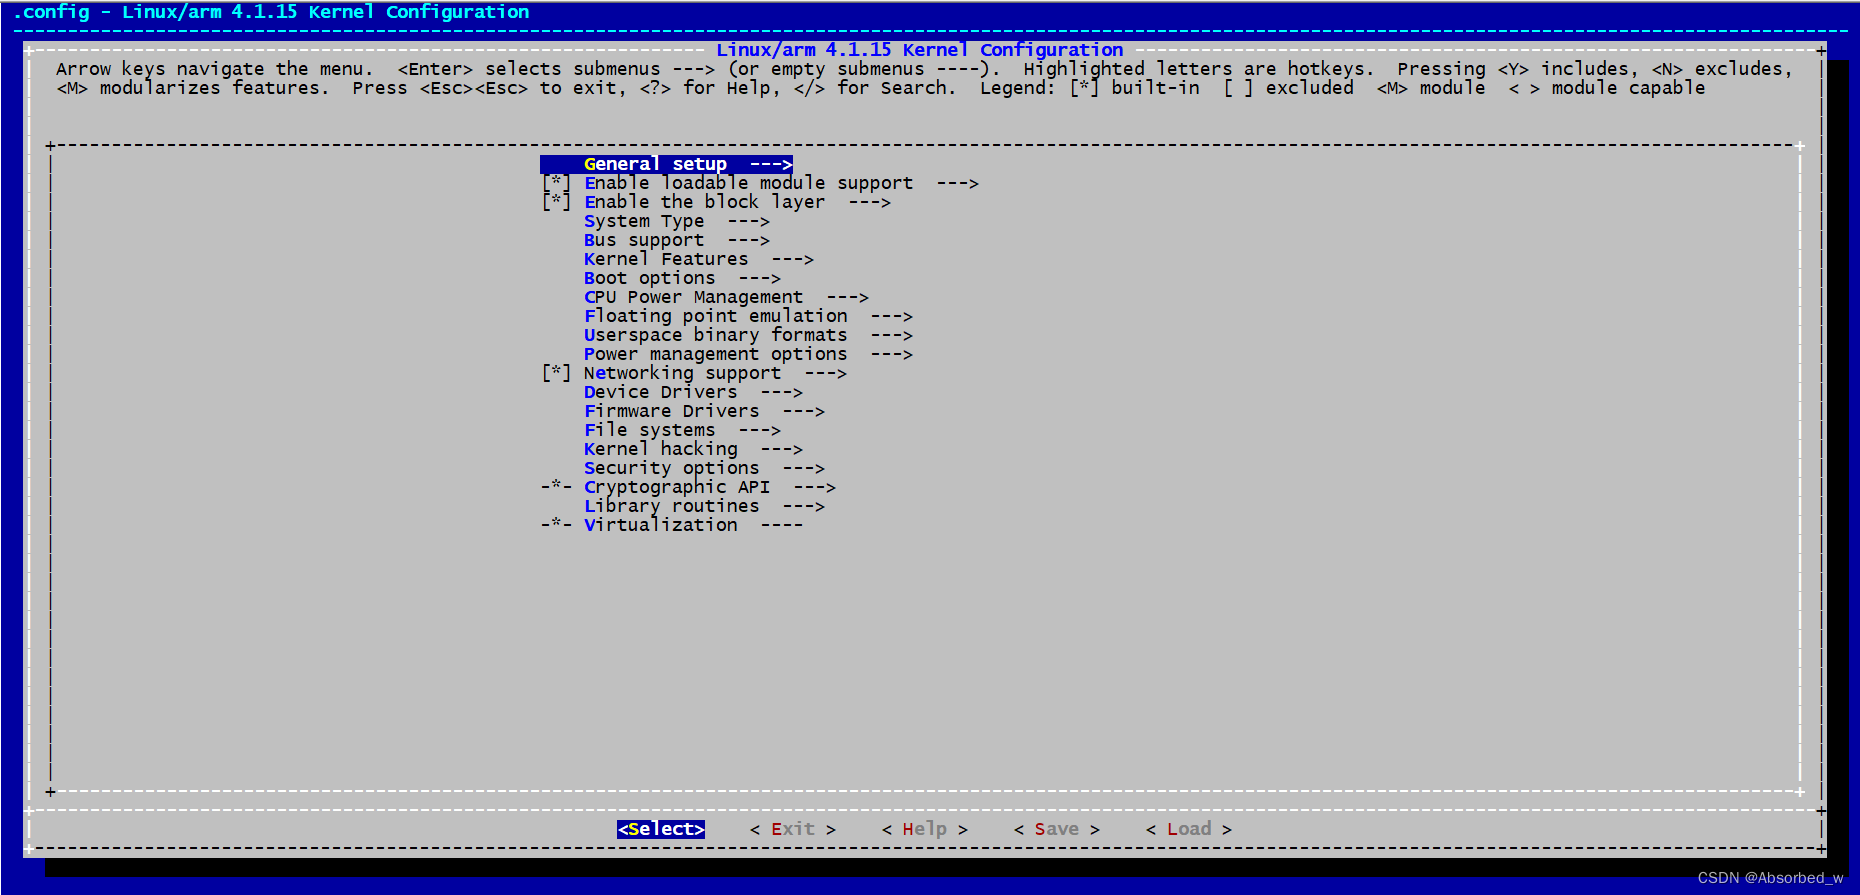Screen dimensions: 1860x895
Task: Open the Boot options submenu
Action: pos(682,278)
